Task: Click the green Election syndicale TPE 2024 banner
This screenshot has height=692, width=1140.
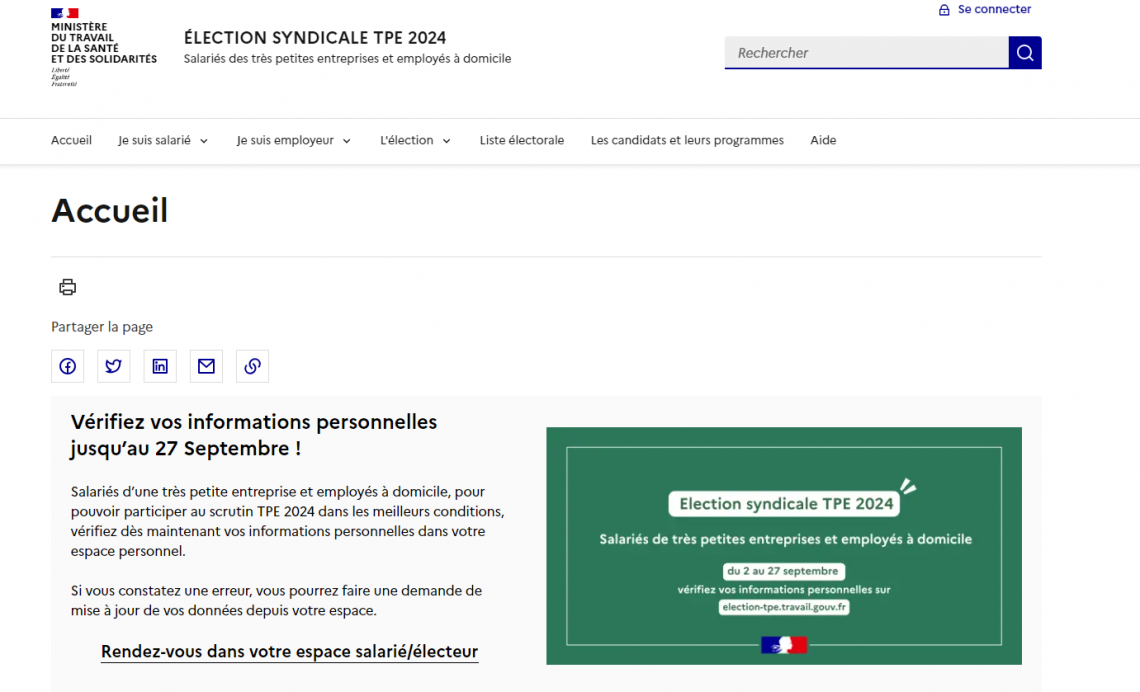Action: coord(783,545)
